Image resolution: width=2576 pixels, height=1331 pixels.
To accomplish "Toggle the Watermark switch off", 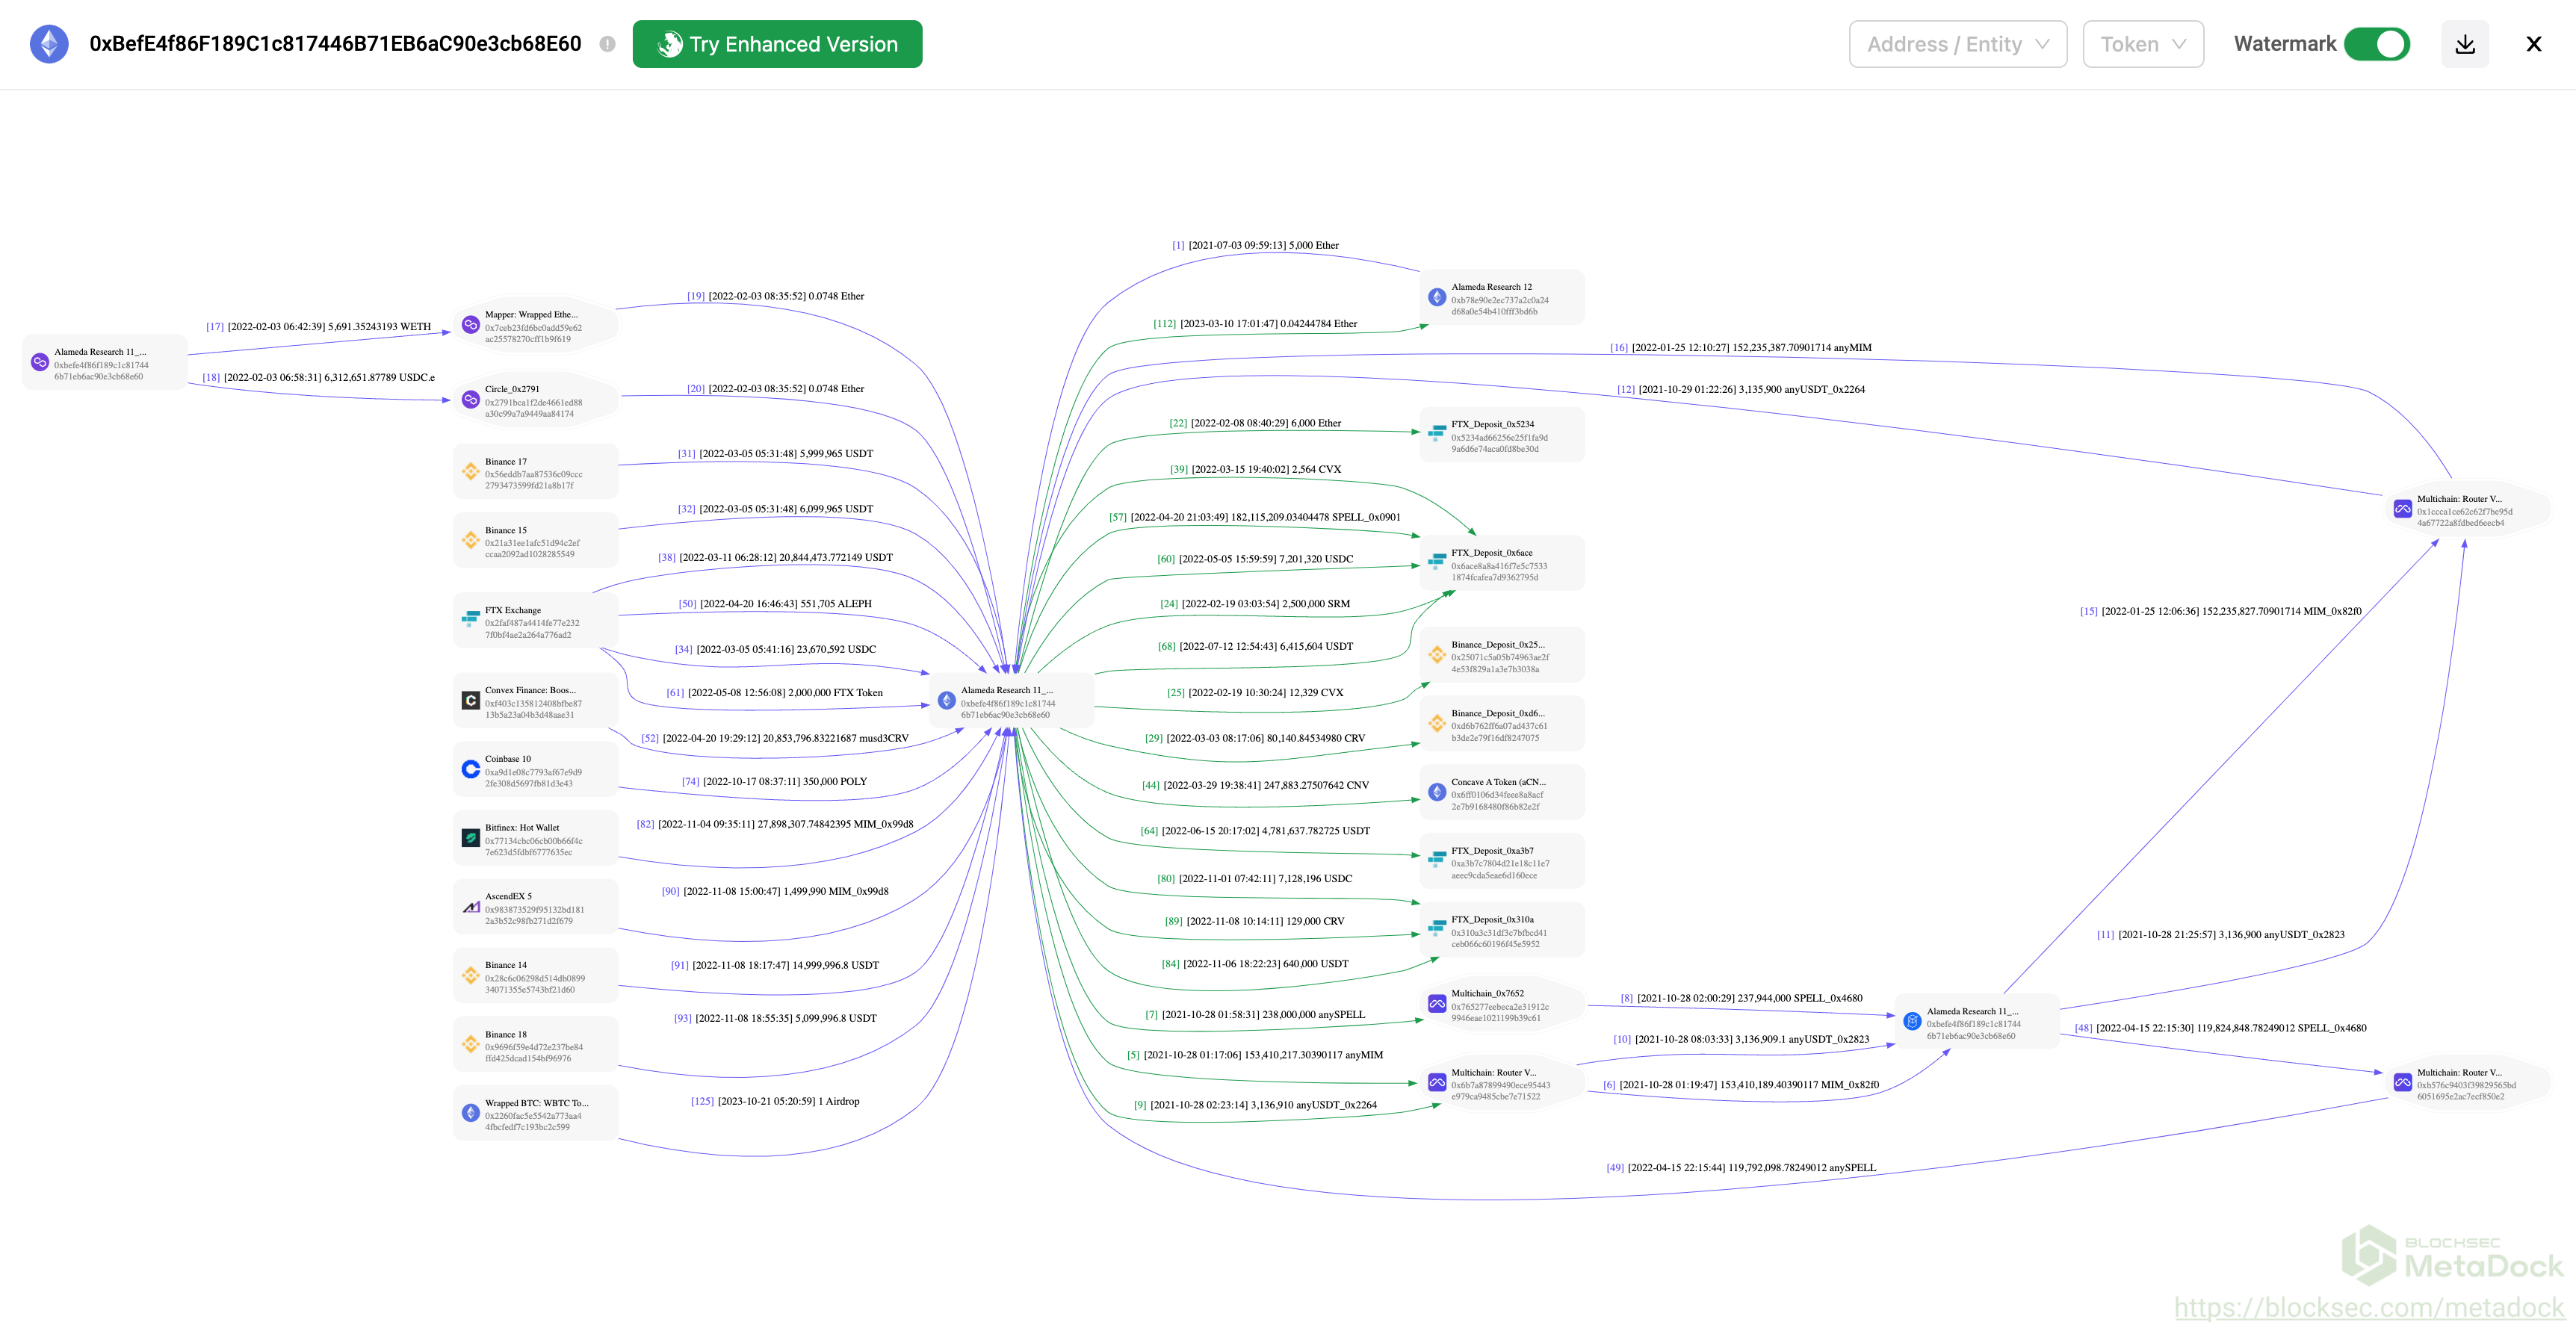I will (x=2376, y=44).
